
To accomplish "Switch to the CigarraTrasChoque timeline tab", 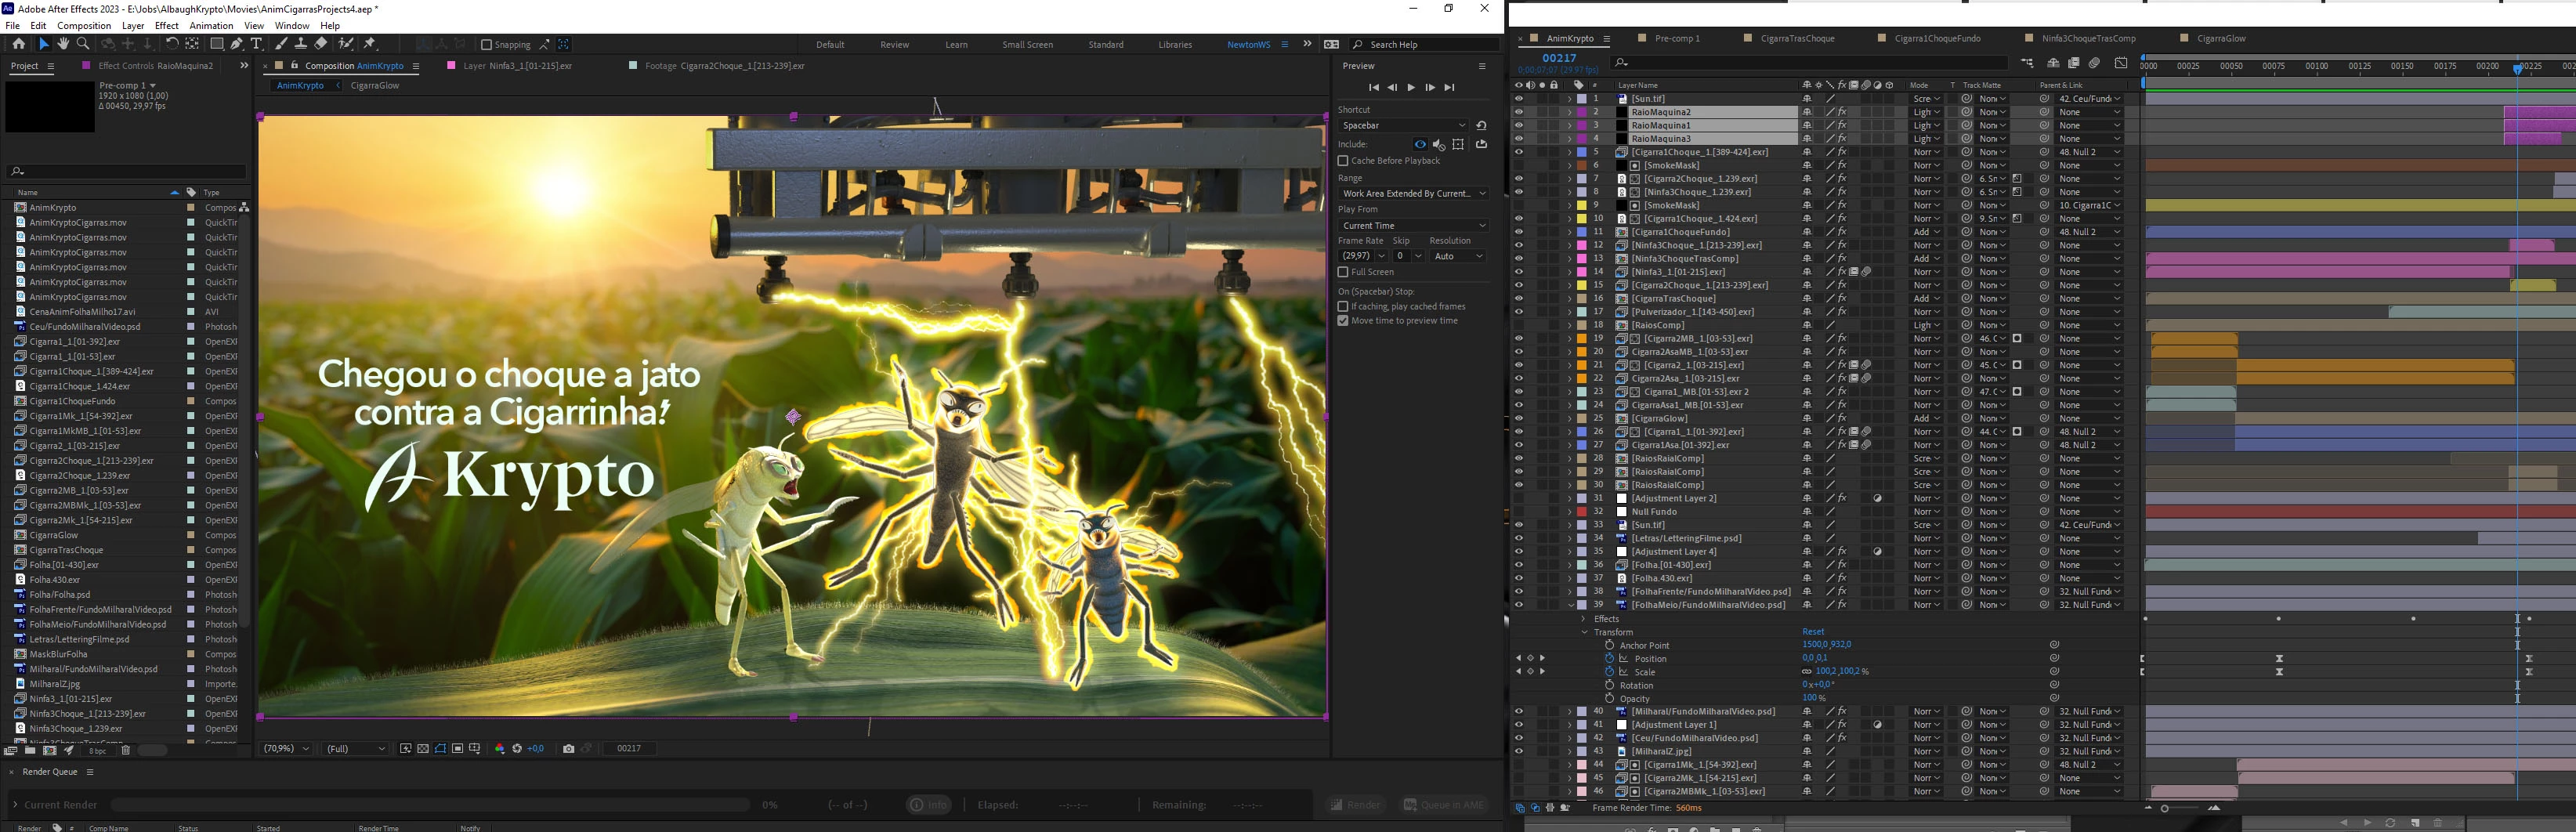I will [1797, 38].
